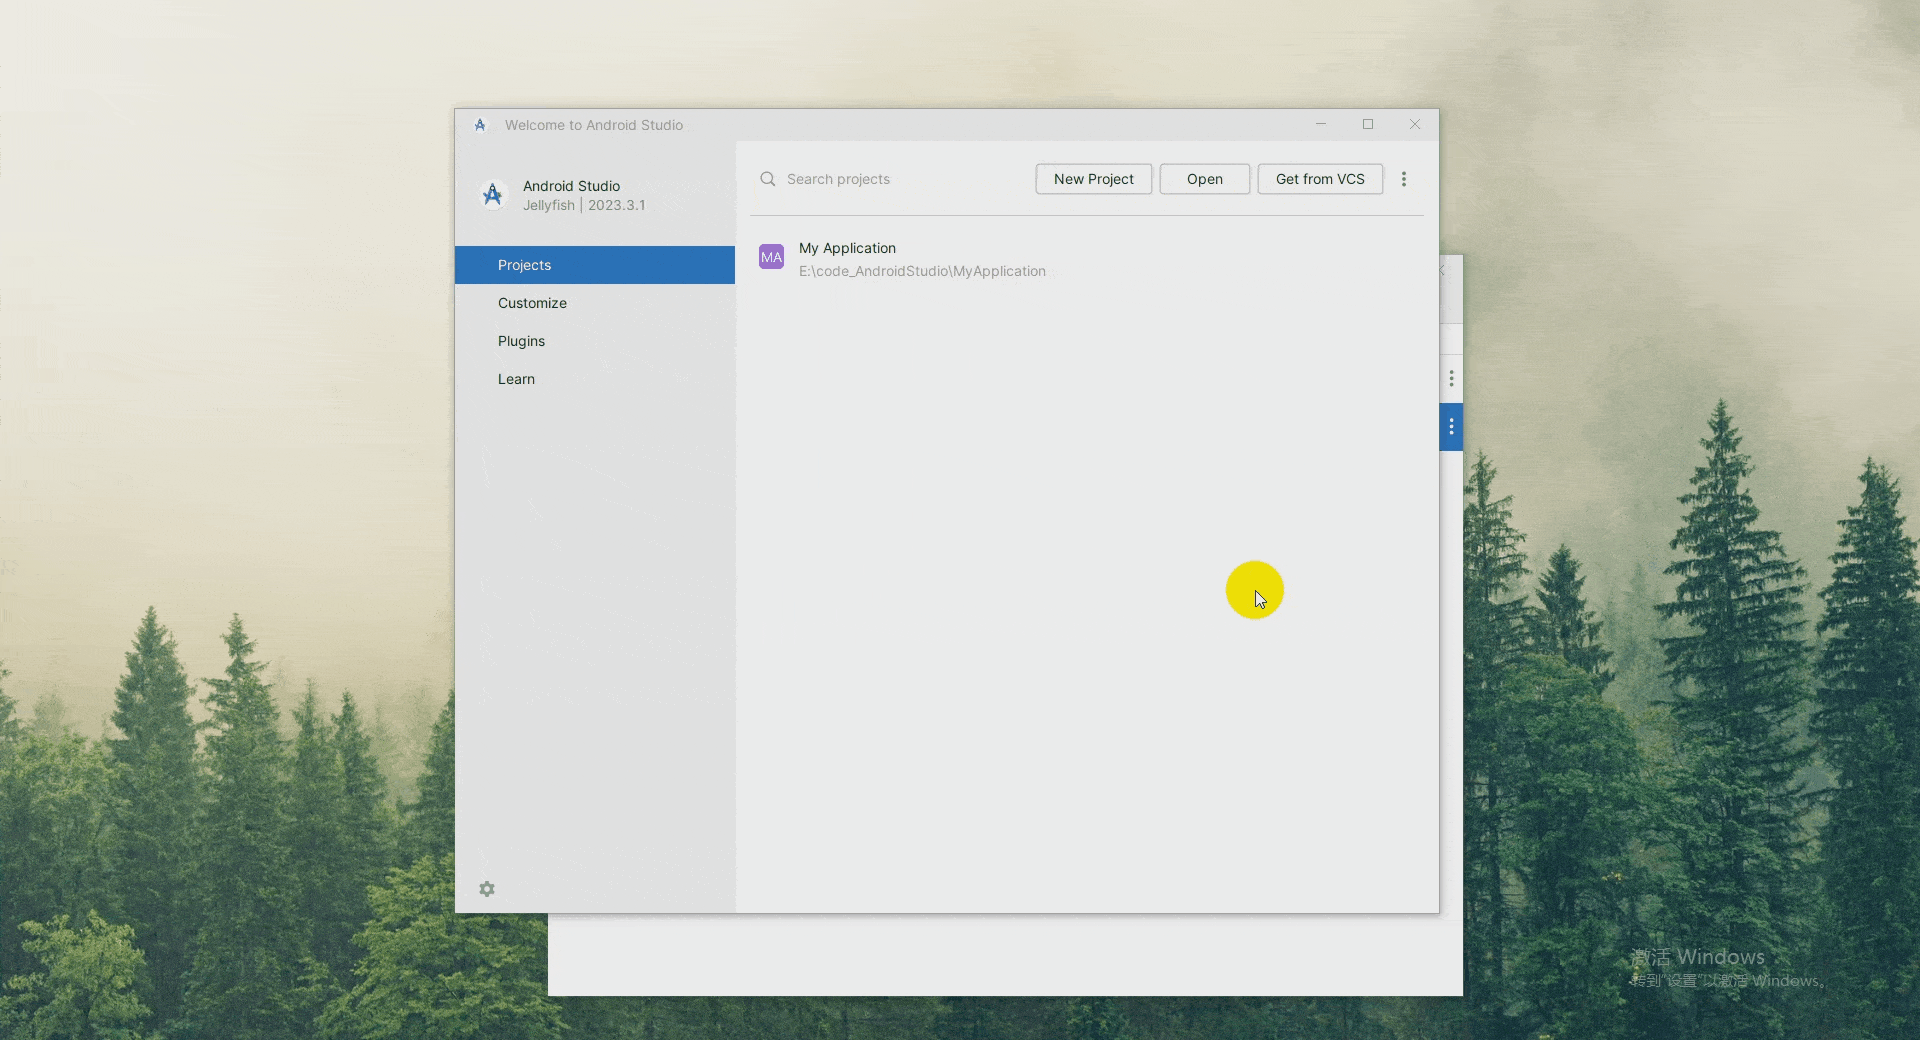Click the E:\code_AndroidStudio\MyApplication path
This screenshot has height=1040, width=1920.
click(x=922, y=271)
